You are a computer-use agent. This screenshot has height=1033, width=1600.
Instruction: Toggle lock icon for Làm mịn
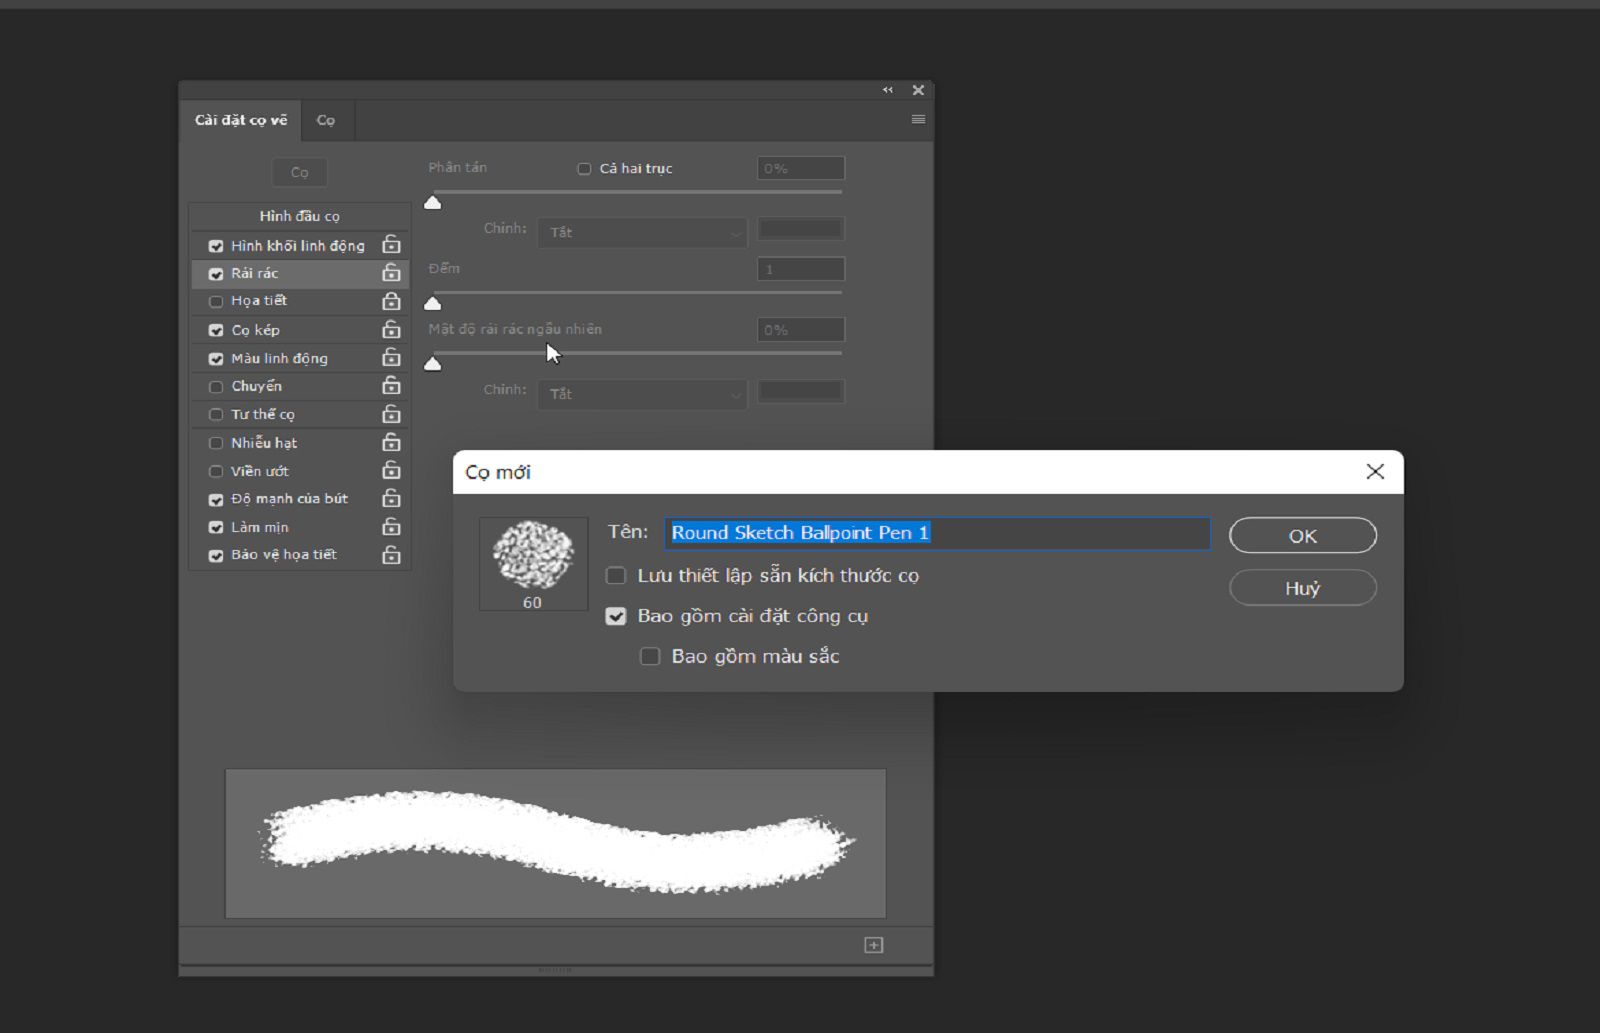[391, 527]
